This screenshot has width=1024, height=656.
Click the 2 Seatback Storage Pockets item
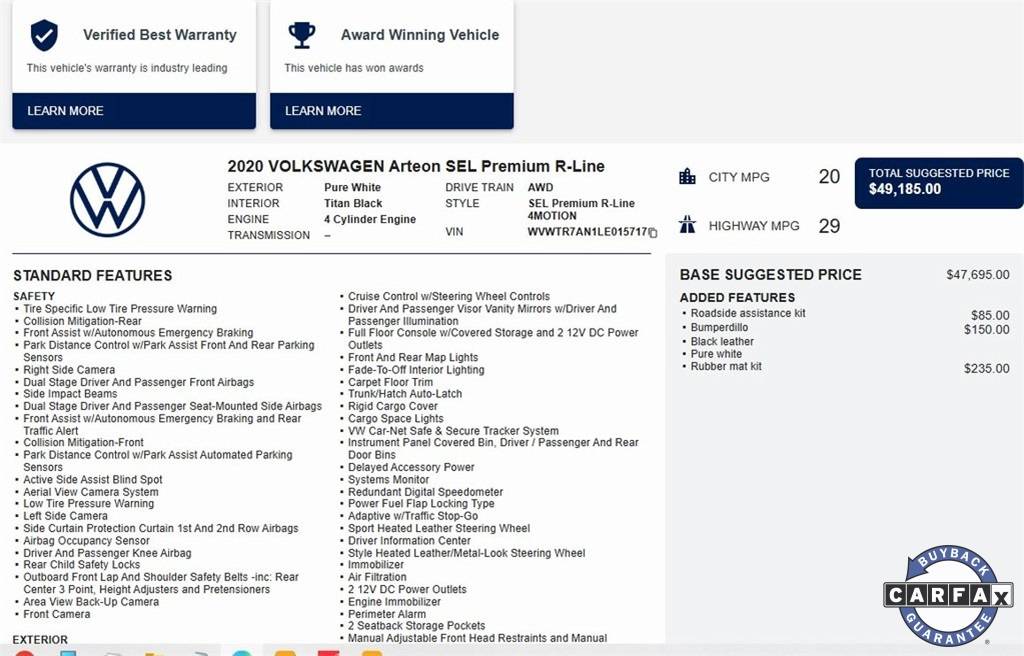coord(417,626)
